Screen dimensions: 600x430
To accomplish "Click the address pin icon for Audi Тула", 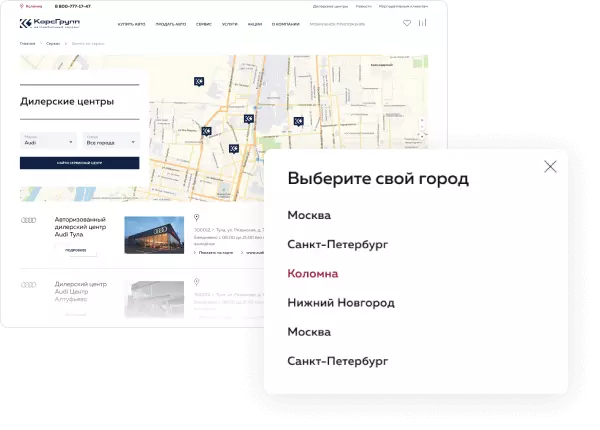I will [197, 217].
